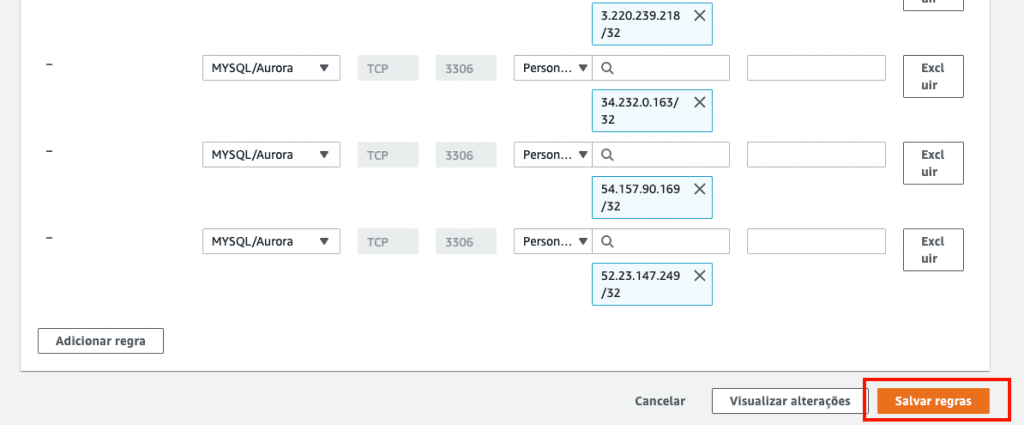Click source search box above 54.157.90.169/32
The width and height of the screenshot is (1024, 425).
668,155
